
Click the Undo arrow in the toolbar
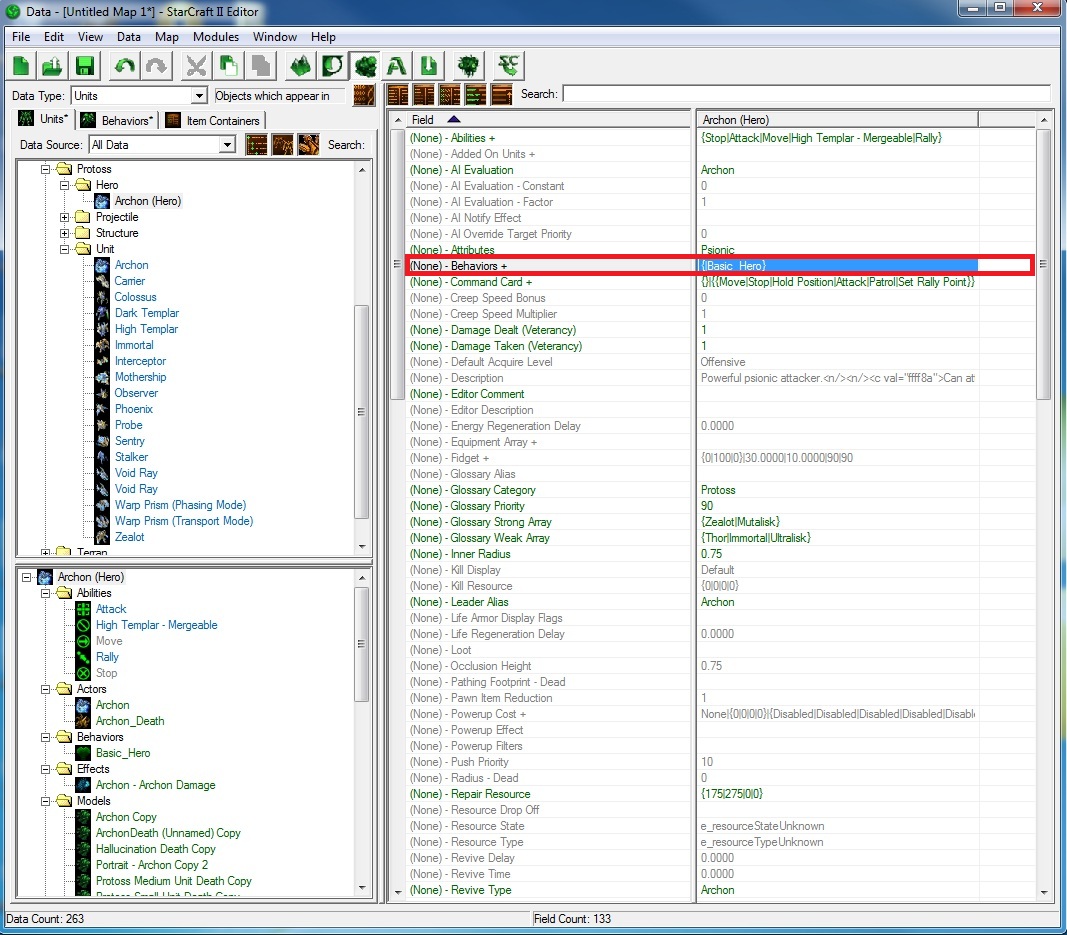coord(125,66)
